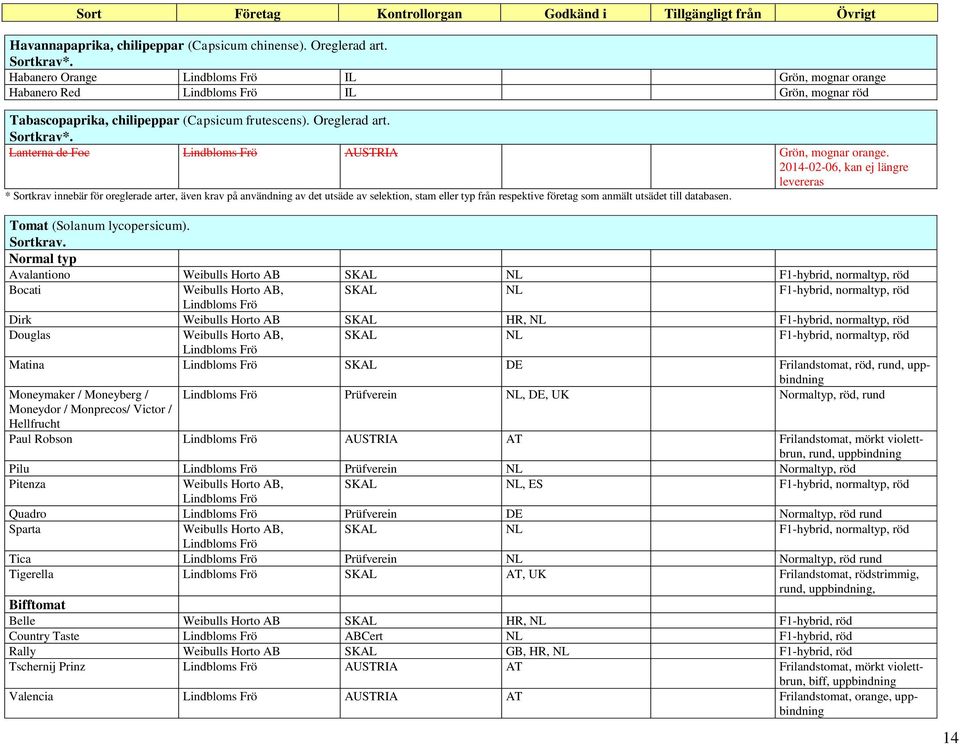Click the "NL, DE, UK" cell
This screenshot has width=960, height=745.
pos(538,395)
